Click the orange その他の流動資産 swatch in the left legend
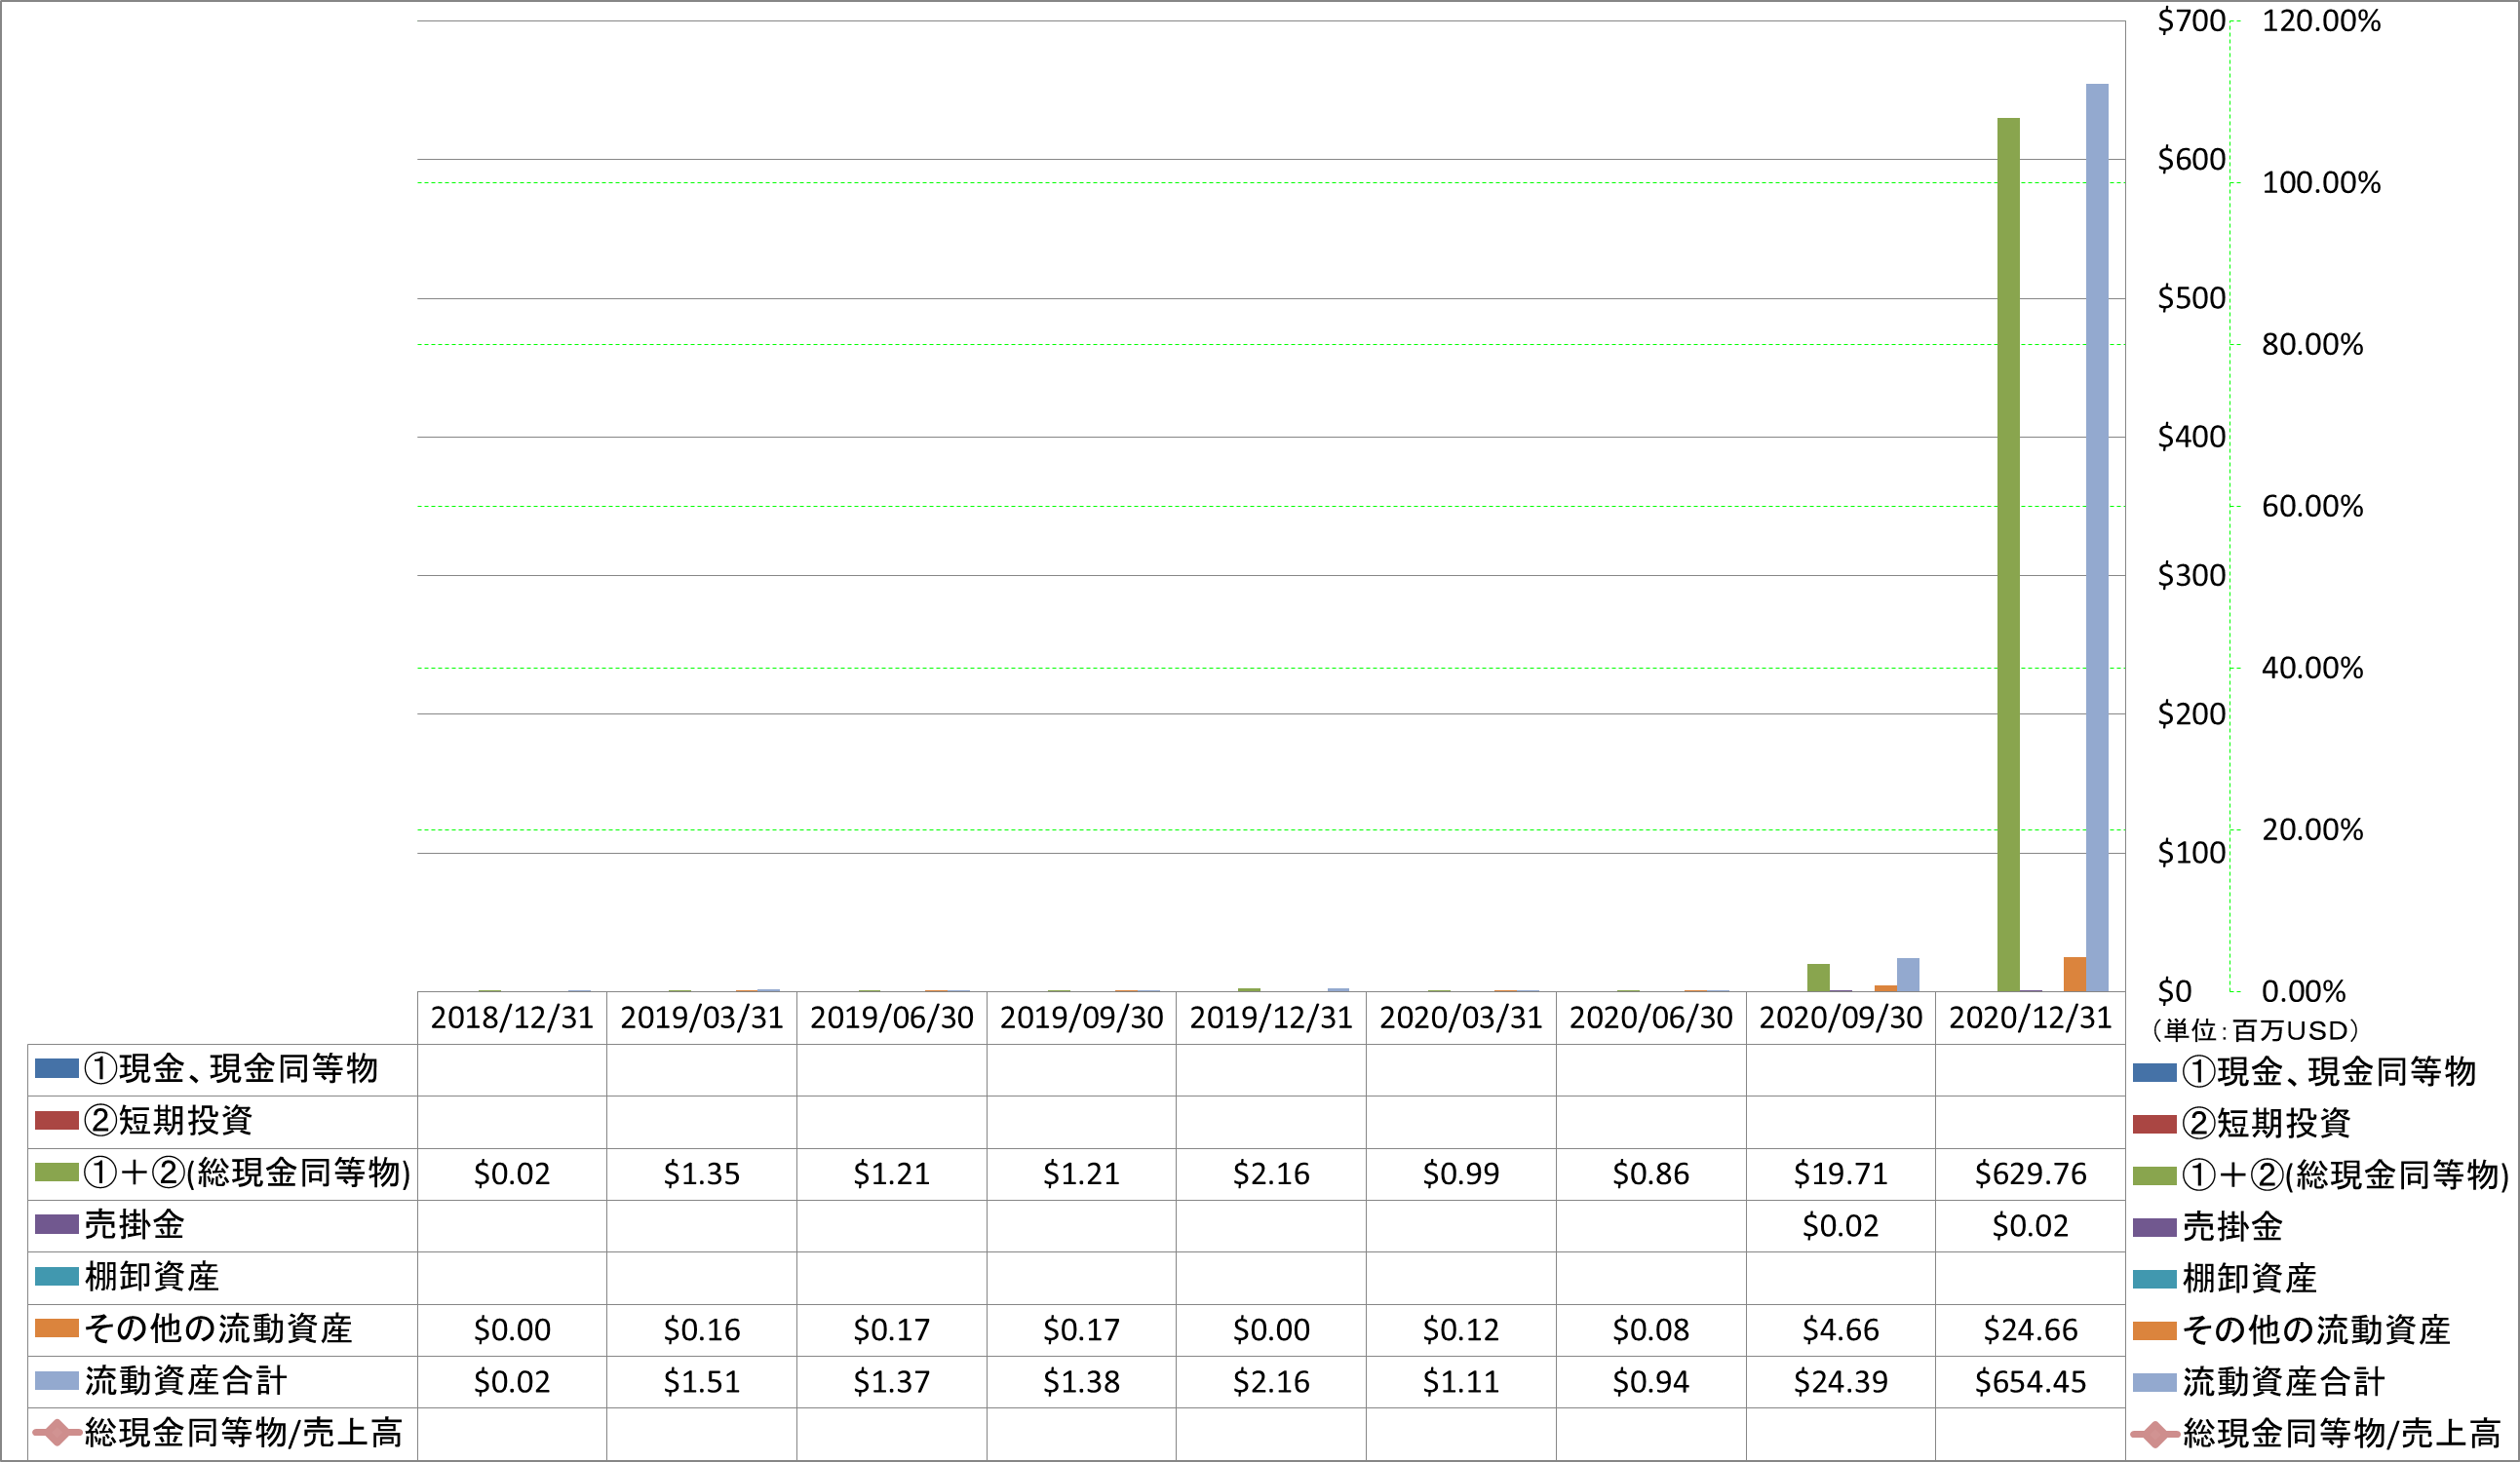Image resolution: width=2520 pixels, height=1462 pixels. (x=57, y=1328)
